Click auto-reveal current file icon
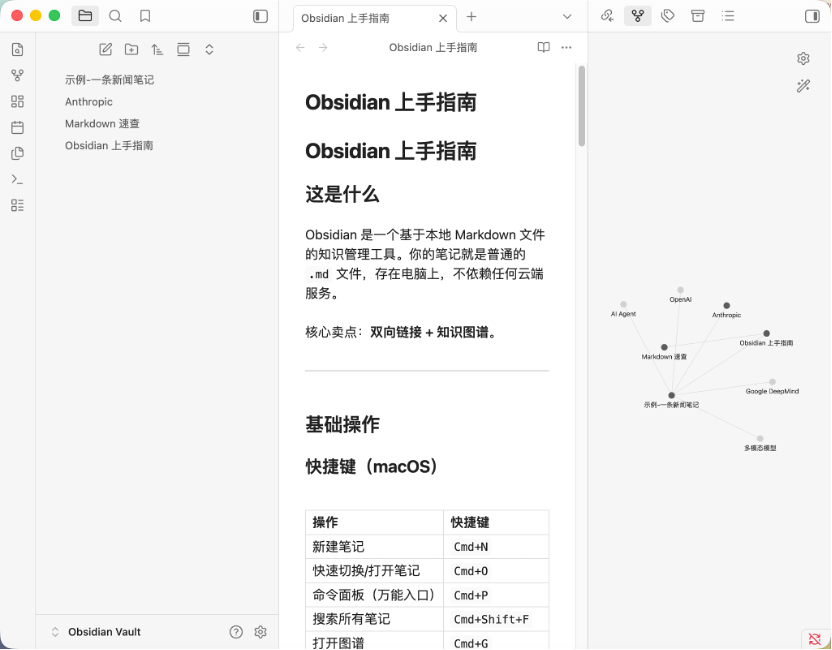The height and width of the screenshot is (650, 832). (183, 50)
